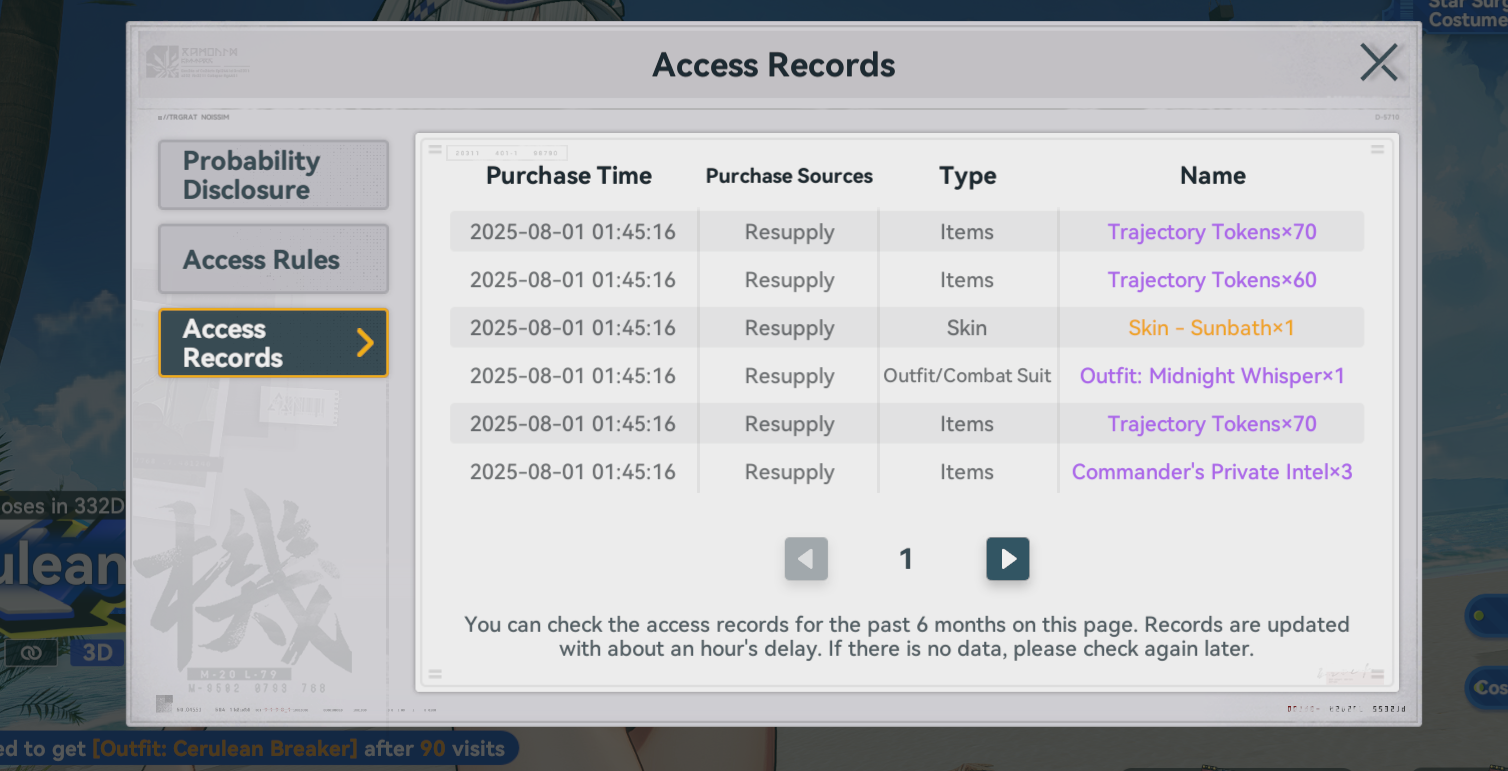Click the purchase time in the Trajectory Tokens×60 row
The width and height of the screenshot is (1508, 771).
click(x=573, y=280)
